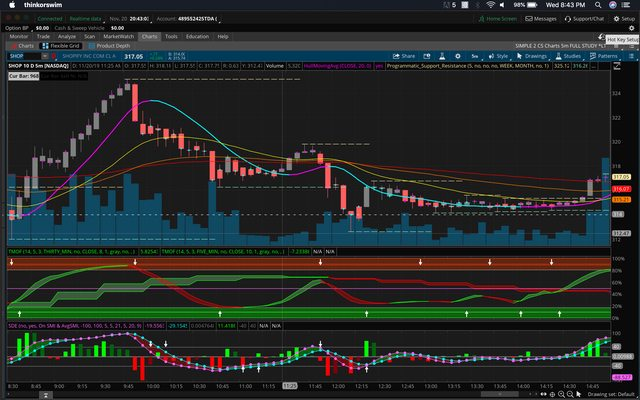
Task: Click the Cur Bar: 968 label
Action: click(x=24, y=76)
